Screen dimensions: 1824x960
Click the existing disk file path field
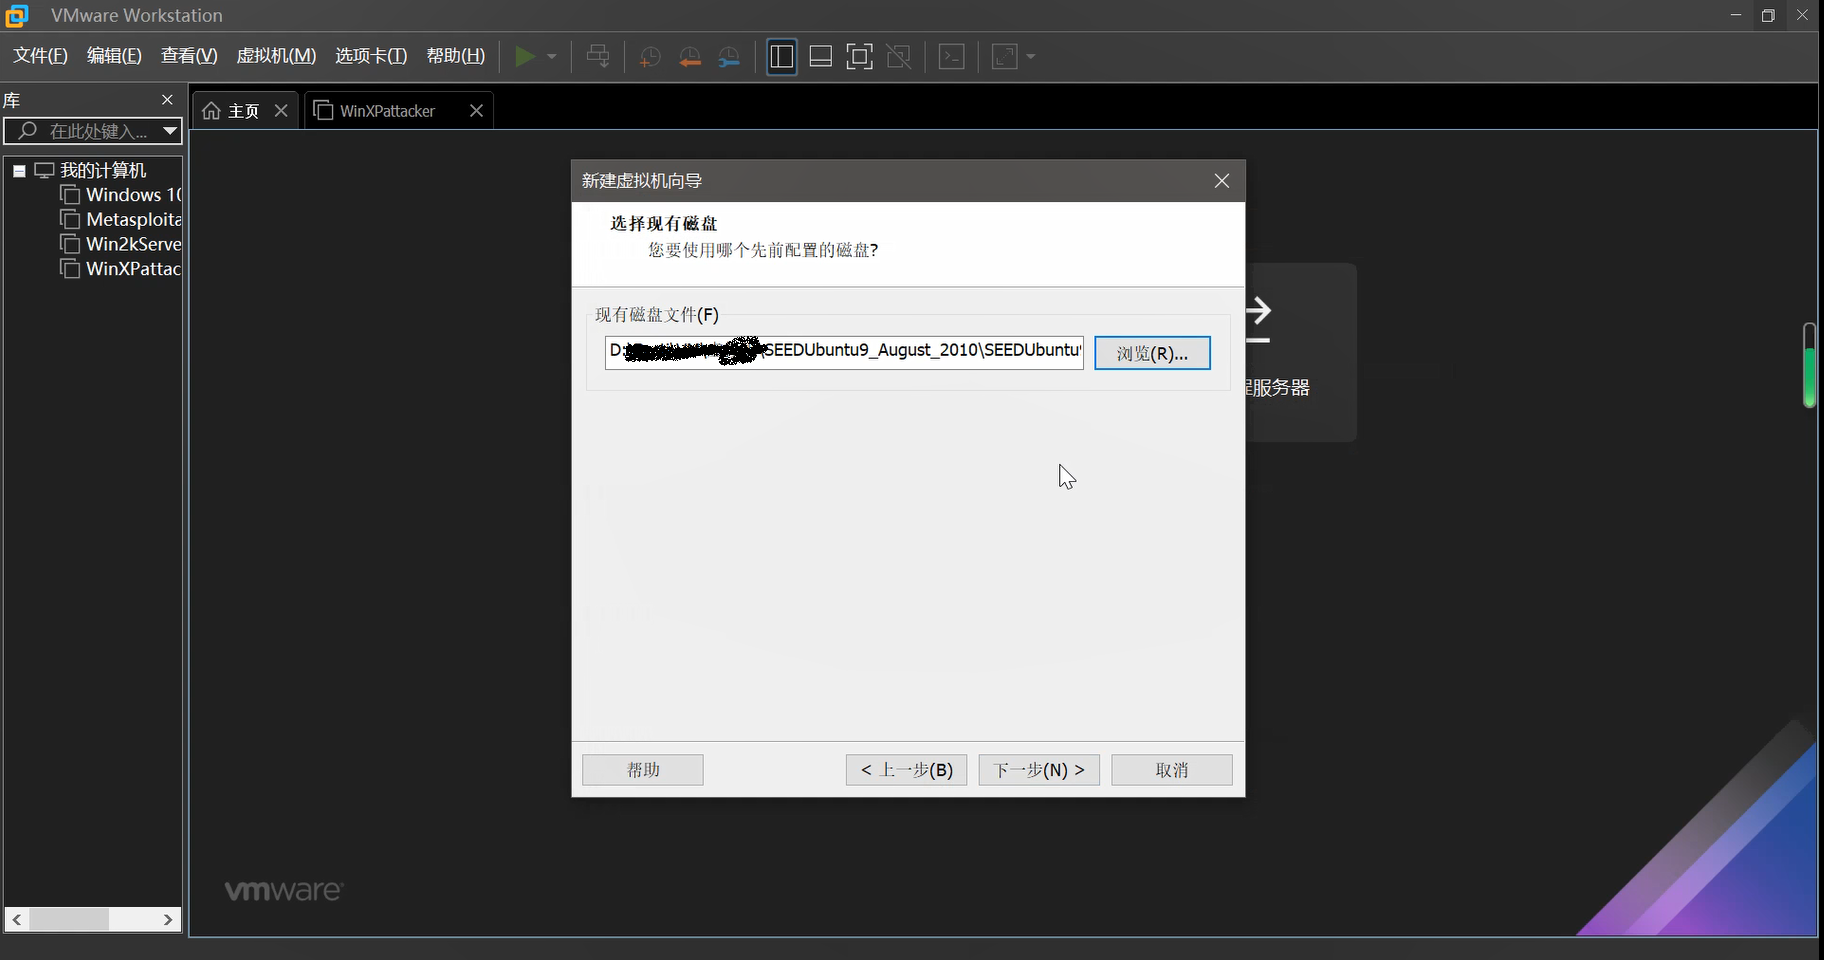(844, 352)
